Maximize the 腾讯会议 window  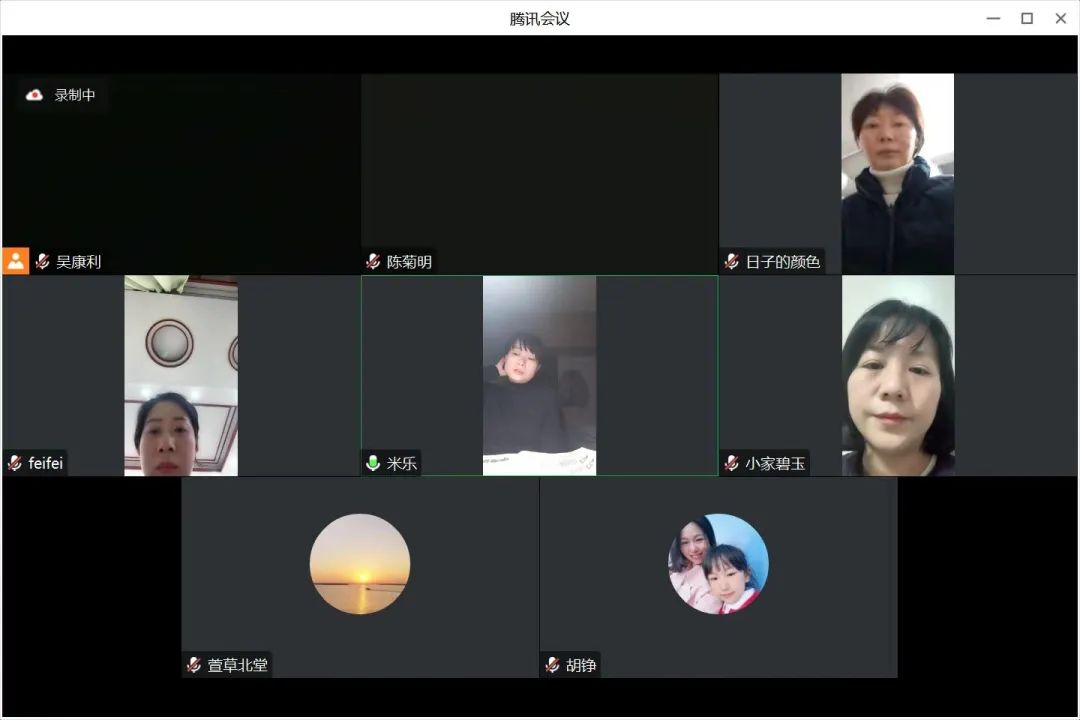point(1026,18)
